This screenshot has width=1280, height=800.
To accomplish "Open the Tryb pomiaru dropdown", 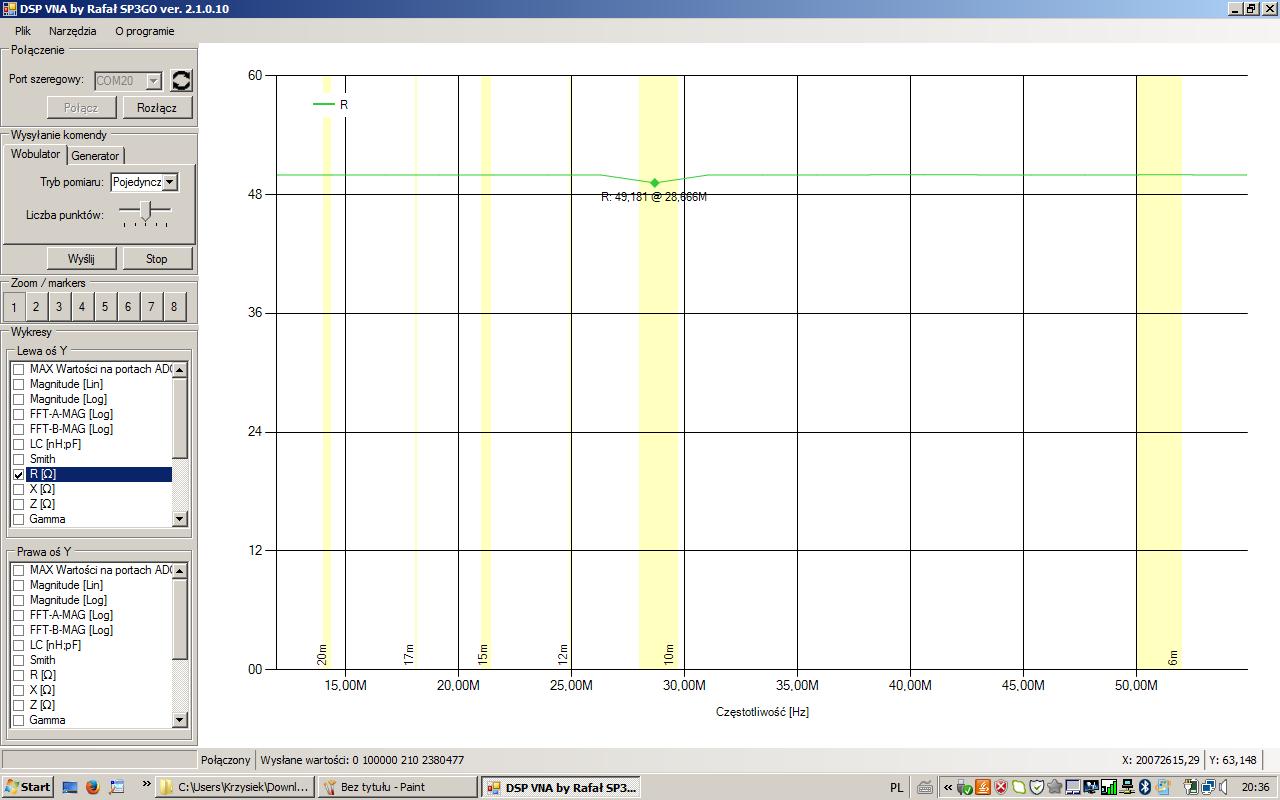I will [170, 182].
